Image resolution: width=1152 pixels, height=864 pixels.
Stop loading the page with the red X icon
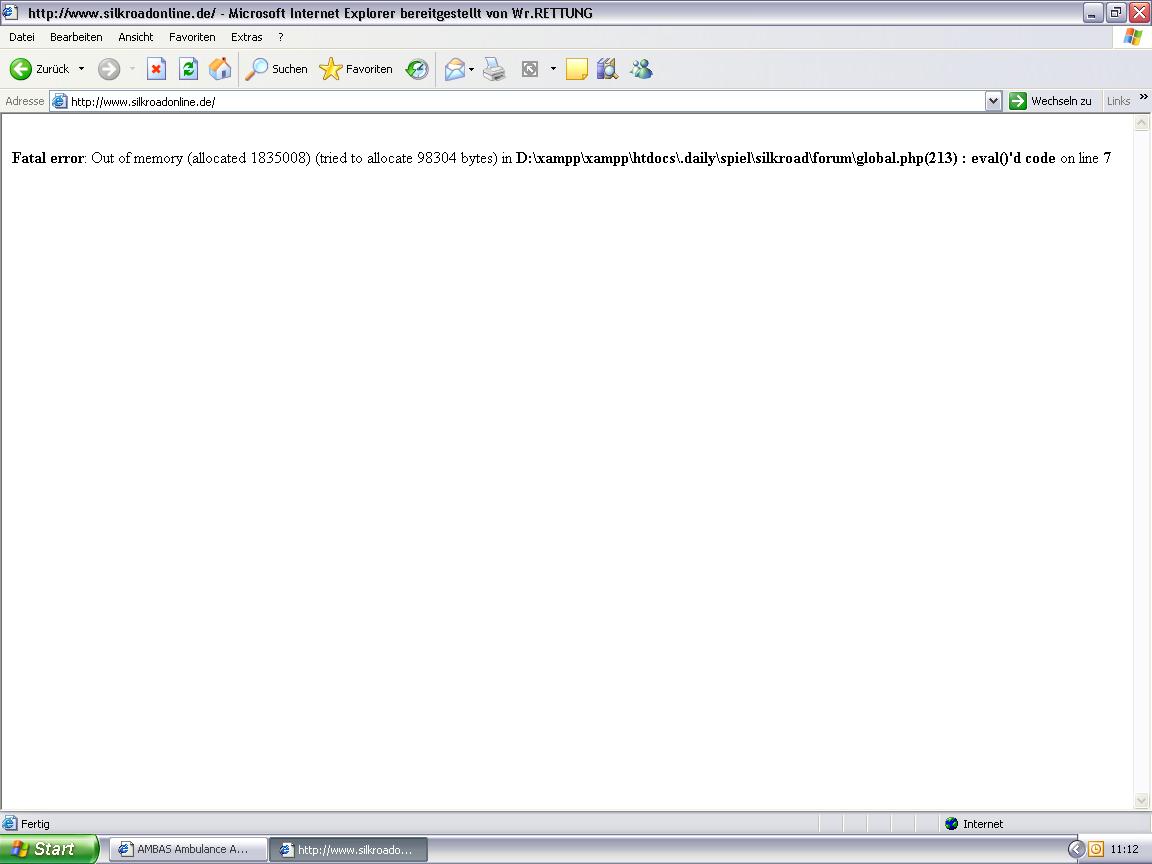tap(156, 69)
